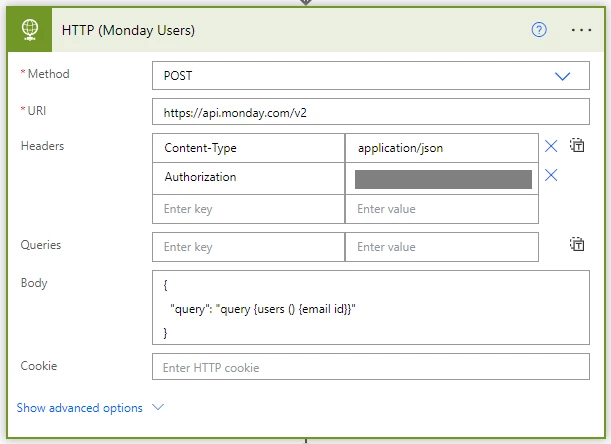Click the Queries value field
Viewport: 611px width, 444px height.
442,247
